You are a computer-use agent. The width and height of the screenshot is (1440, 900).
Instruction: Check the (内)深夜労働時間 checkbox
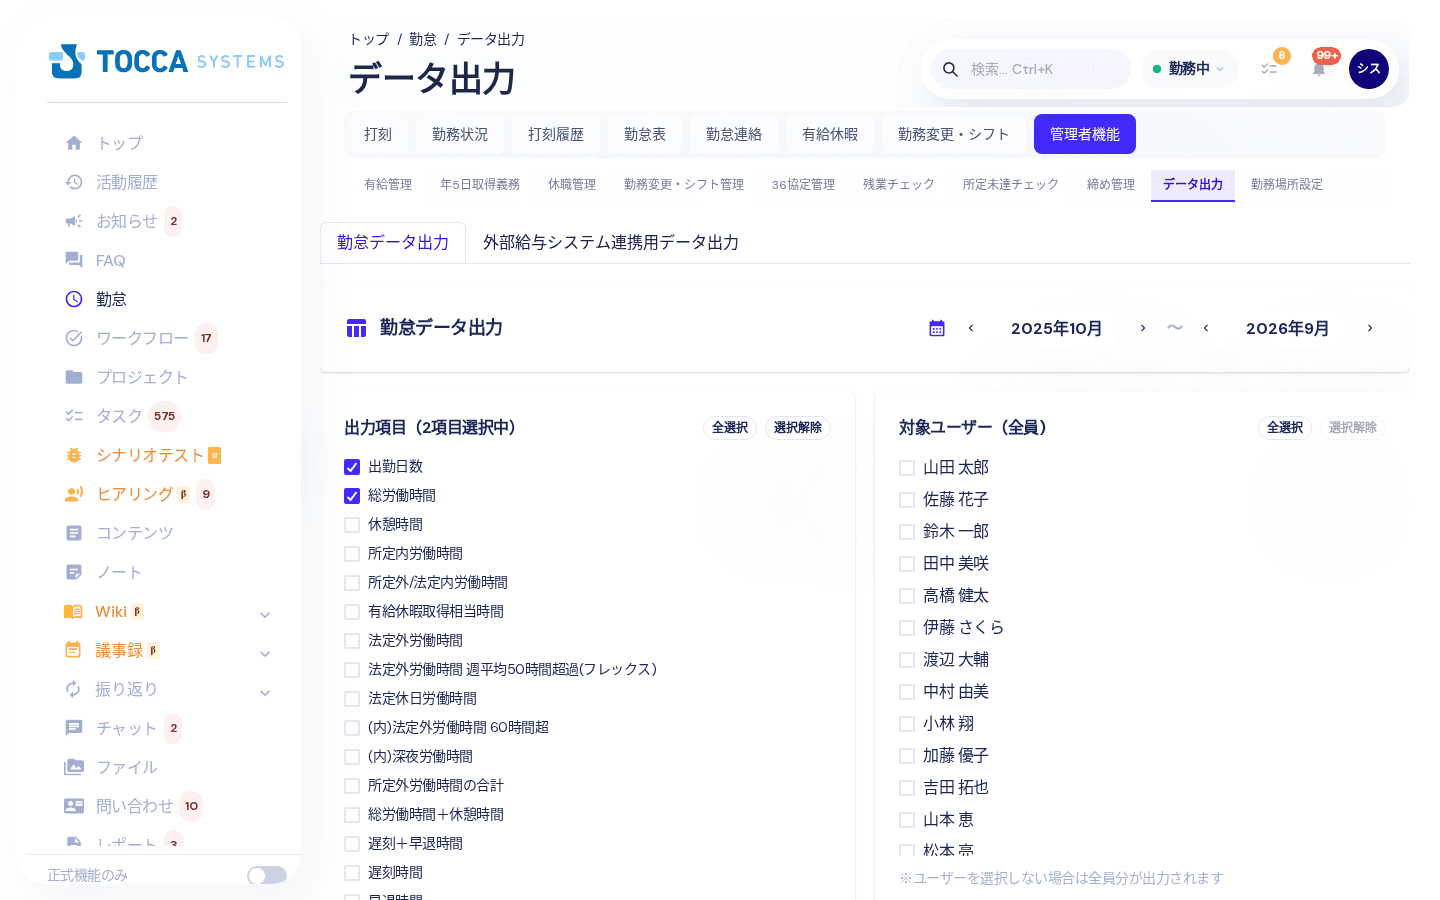coord(352,757)
